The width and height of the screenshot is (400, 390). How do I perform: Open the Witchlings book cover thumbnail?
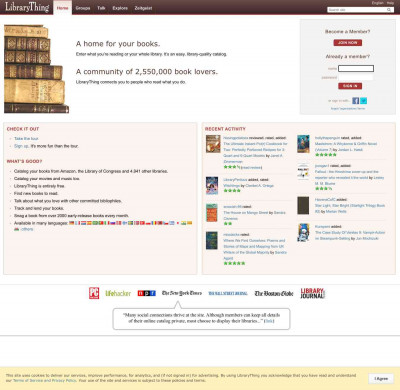coord(212,186)
